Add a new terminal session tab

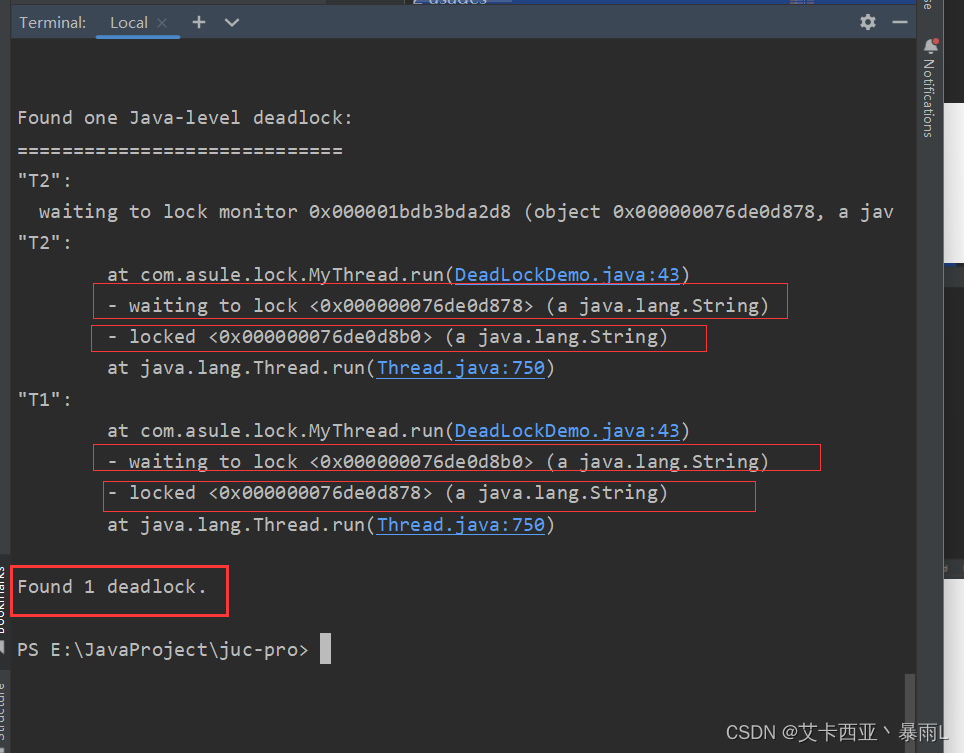click(199, 23)
